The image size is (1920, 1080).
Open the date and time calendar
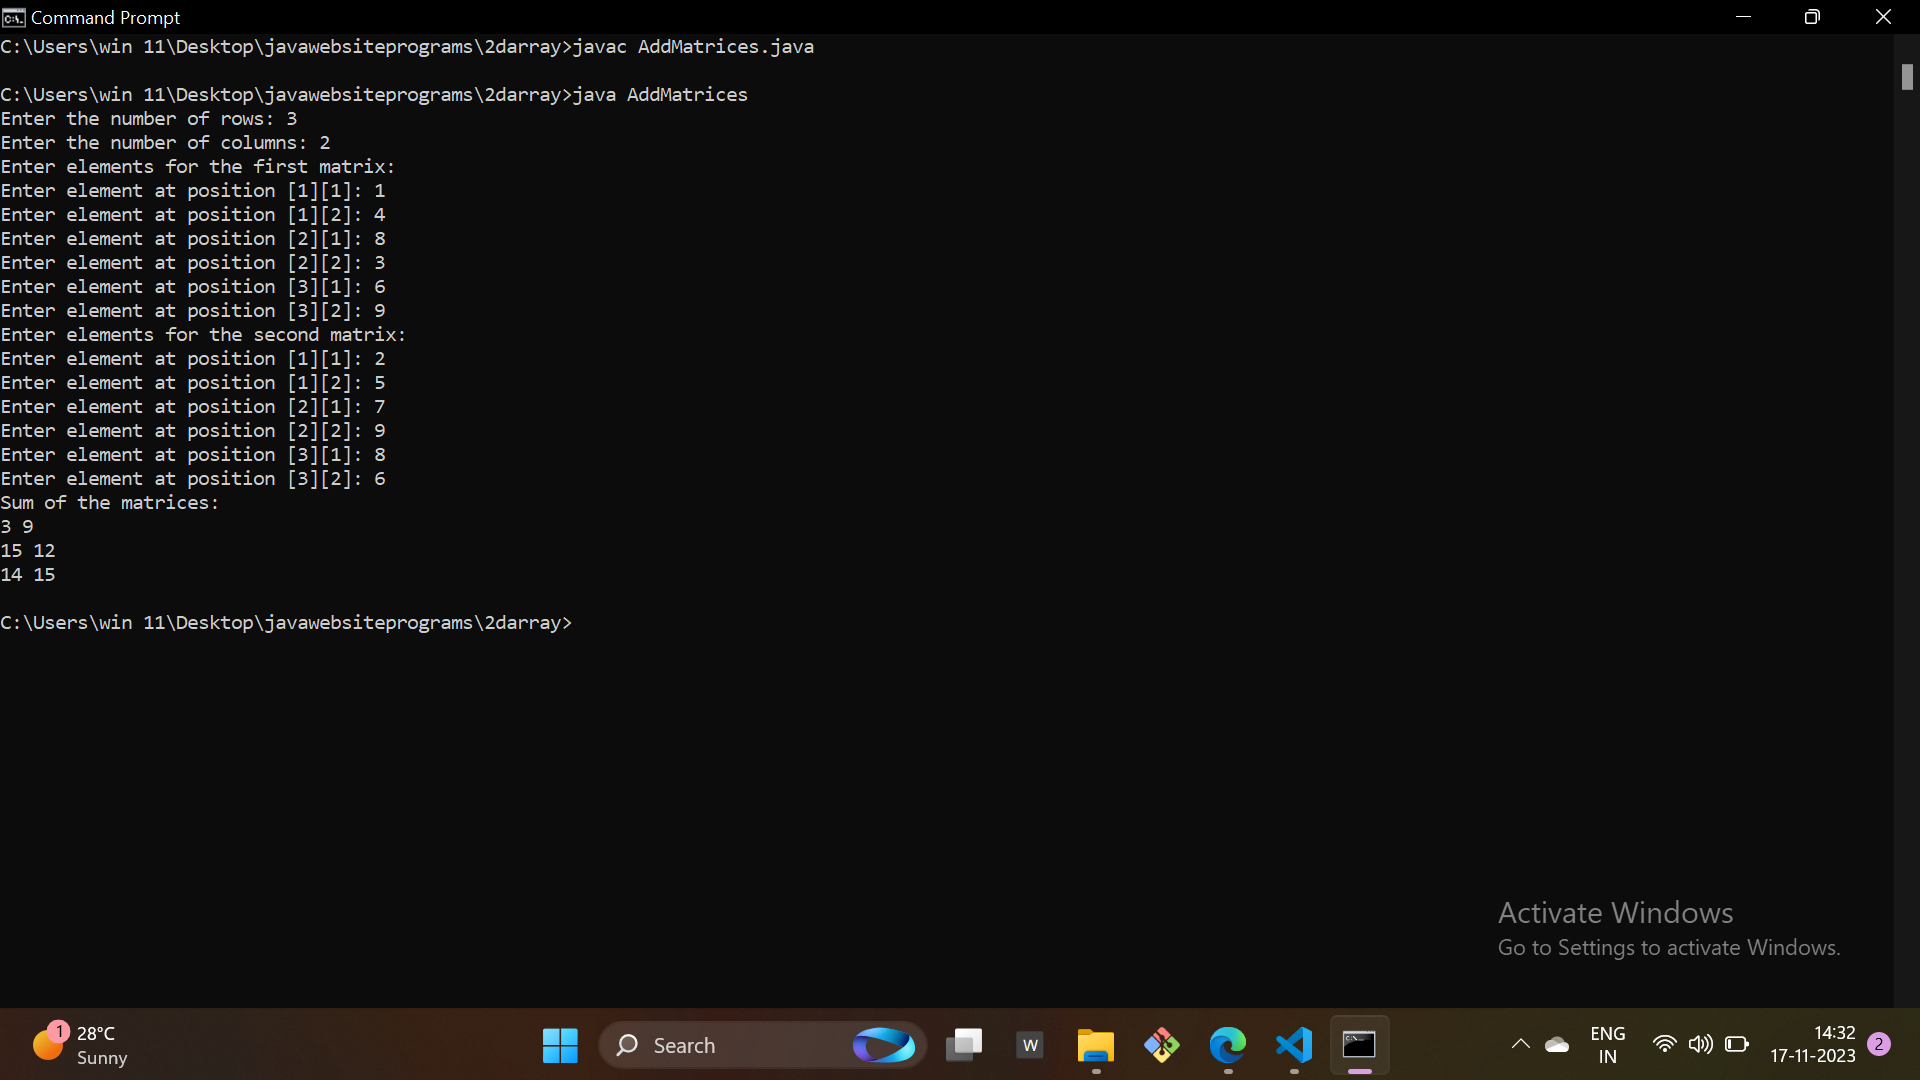(x=1812, y=1044)
